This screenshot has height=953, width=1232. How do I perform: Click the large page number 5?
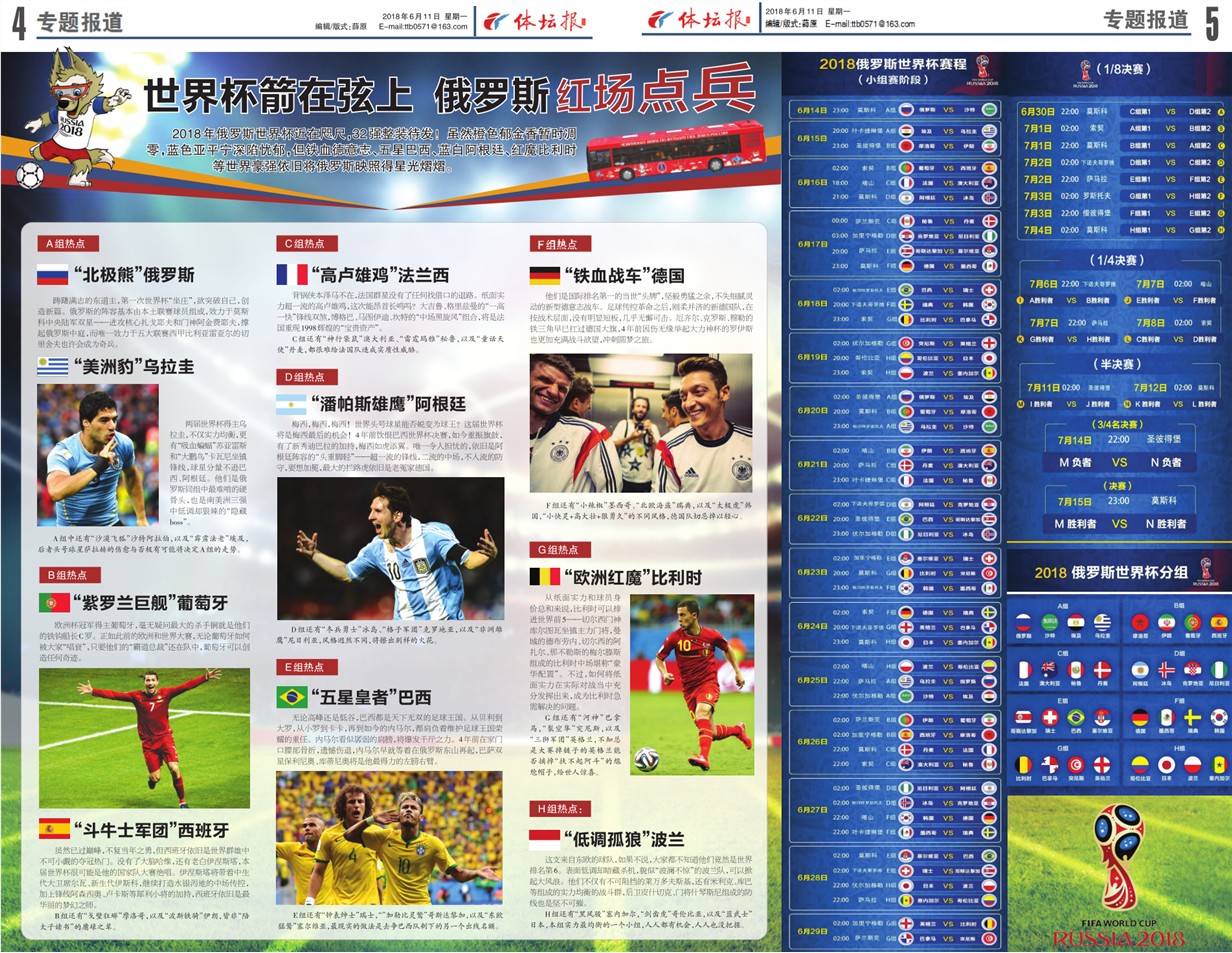[1213, 23]
